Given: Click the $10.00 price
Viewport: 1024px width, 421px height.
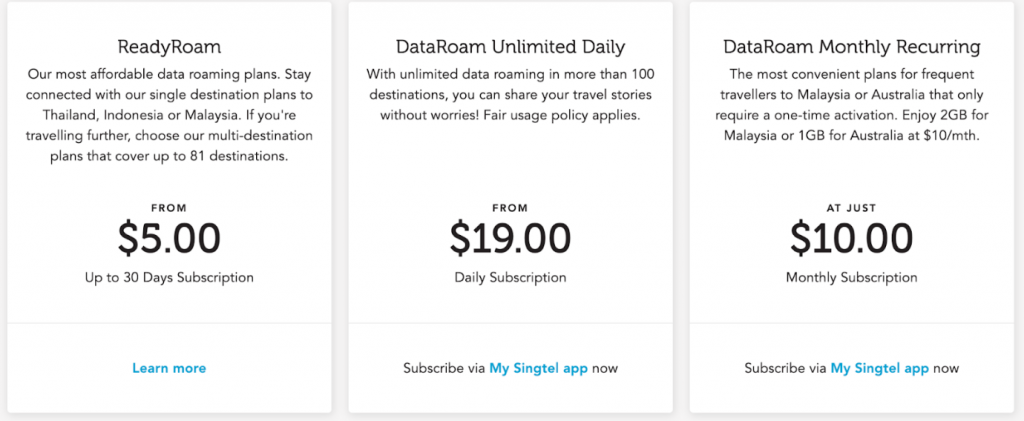Looking at the screenshot, I should click(851, 238).
